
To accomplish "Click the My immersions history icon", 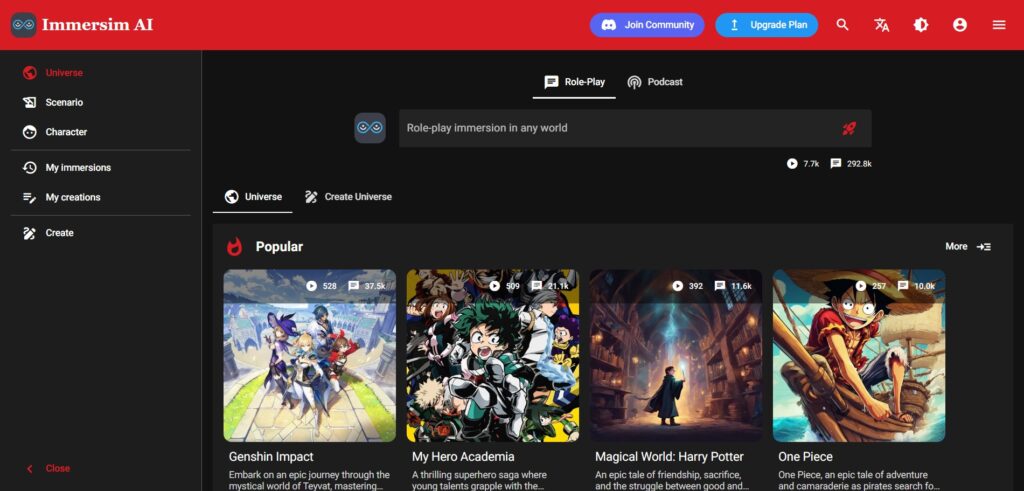I will [29, 168].
